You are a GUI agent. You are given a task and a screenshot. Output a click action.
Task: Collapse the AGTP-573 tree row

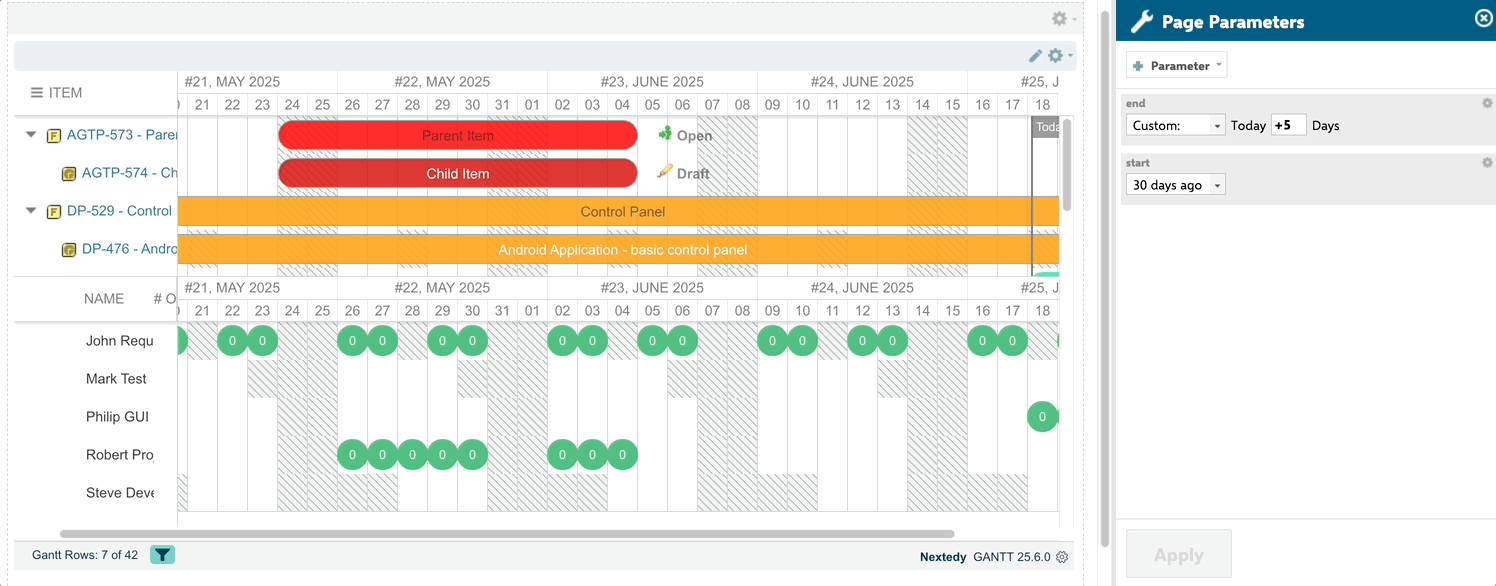[x=31, y=135]
